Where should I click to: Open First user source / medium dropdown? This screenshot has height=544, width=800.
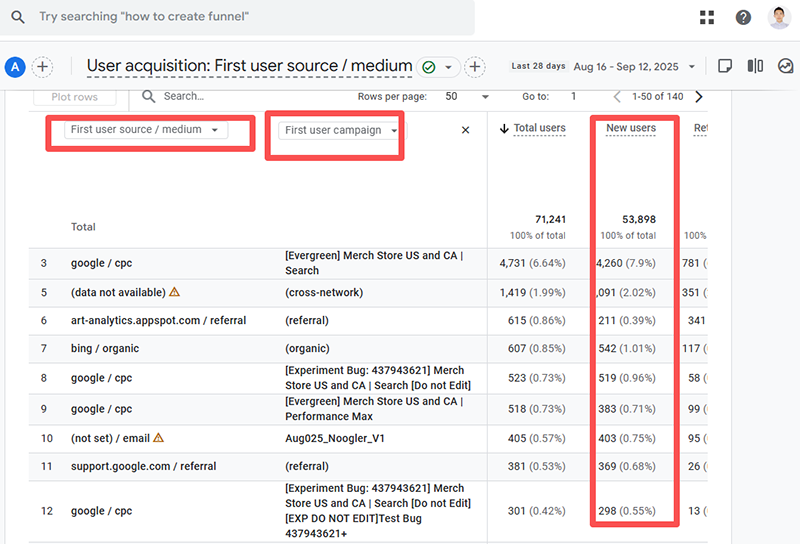coord(145,130)
